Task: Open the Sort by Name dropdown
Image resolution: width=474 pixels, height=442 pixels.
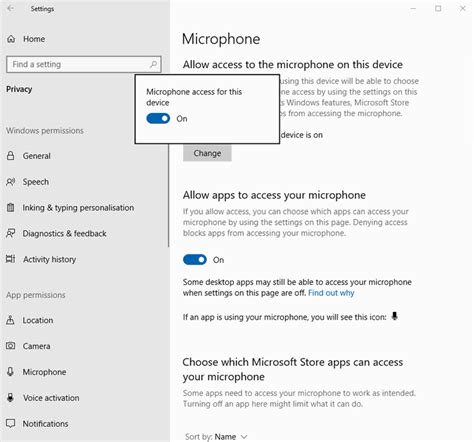Action: (216, 437)
